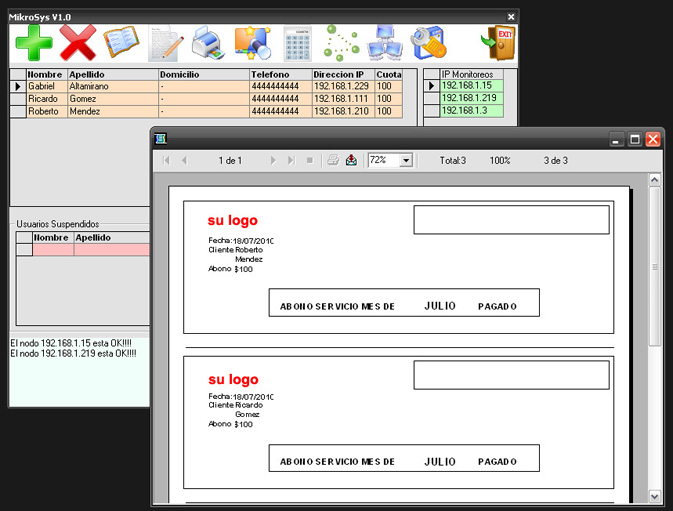Viewport: 673px width, 511px height.
Task: Print the report from viewer toolbar
Action: pos(333,160)
